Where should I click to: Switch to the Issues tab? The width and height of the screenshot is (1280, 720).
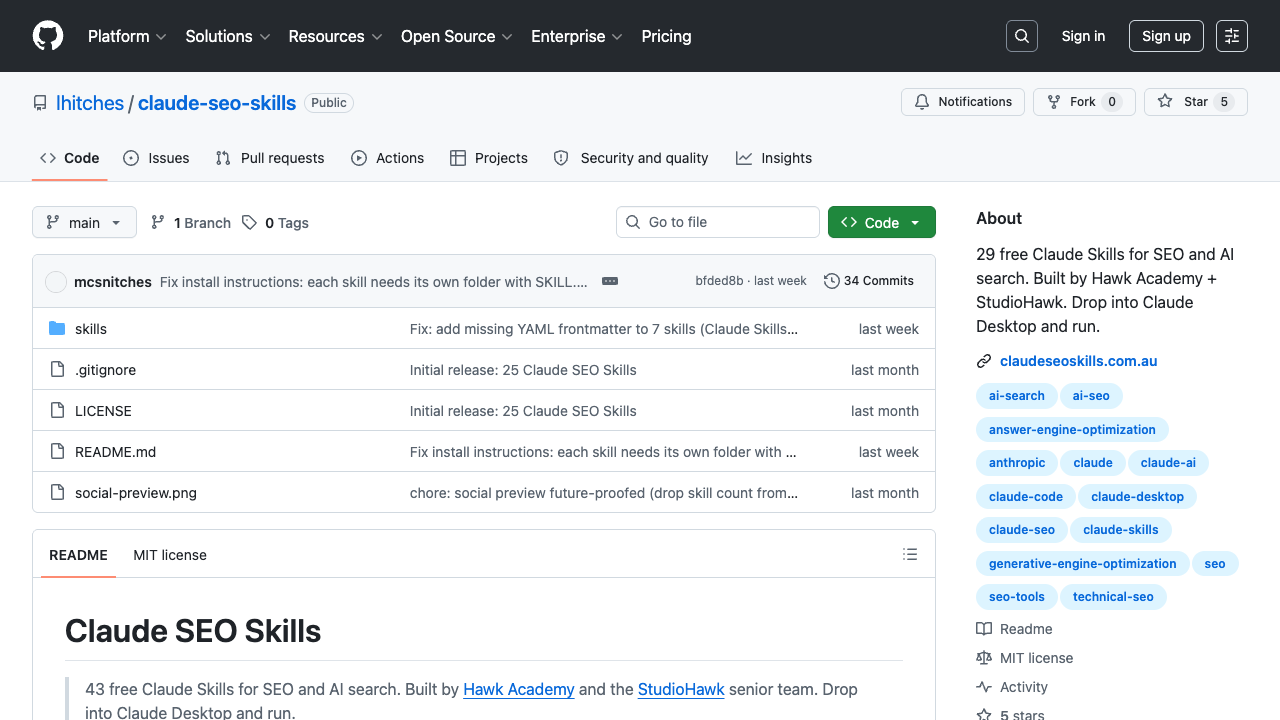(156, 158)
